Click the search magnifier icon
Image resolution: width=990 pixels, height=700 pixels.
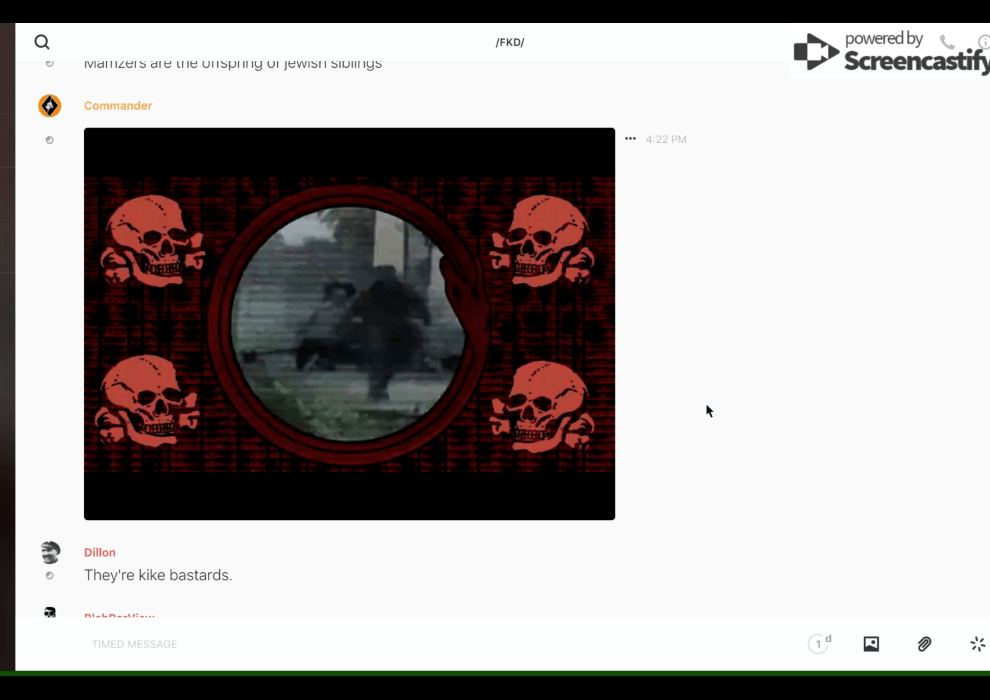(x=42, y=42)
